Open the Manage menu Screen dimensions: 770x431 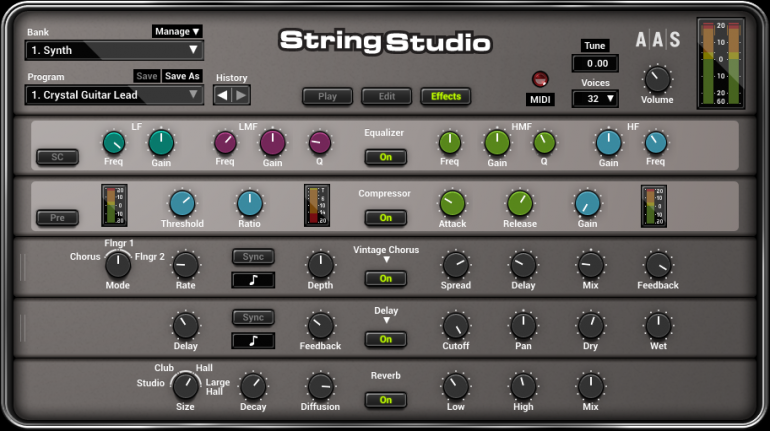(x=177, y=31)
